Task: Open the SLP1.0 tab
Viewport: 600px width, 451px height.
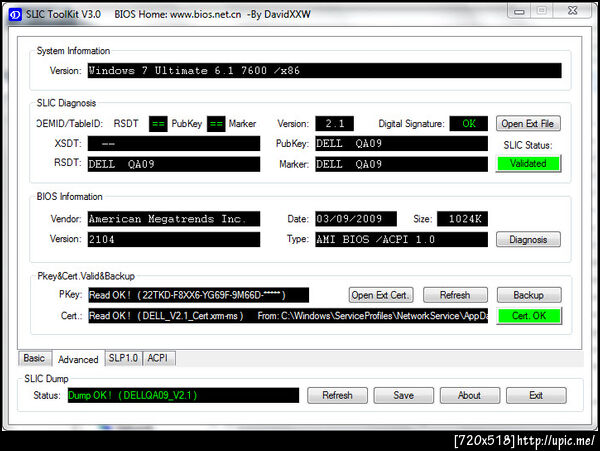Action: [123, 358]
